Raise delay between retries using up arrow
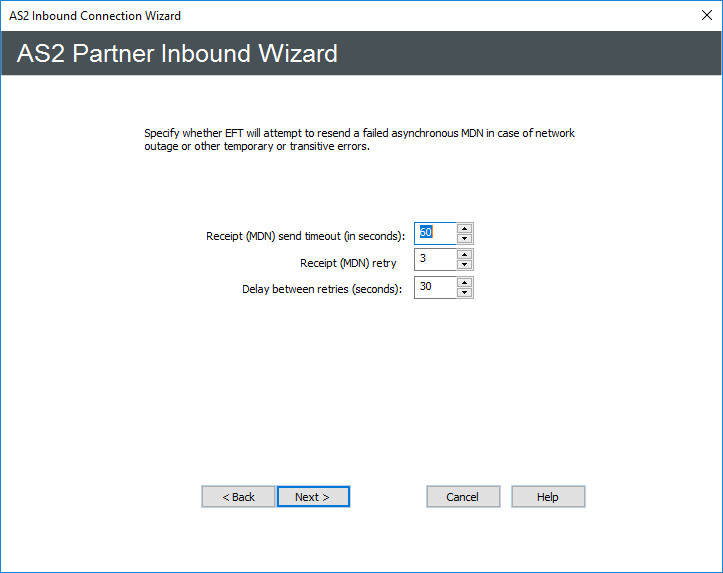The width and height of the screenshot is (723, 573). (x=464, y=283)
